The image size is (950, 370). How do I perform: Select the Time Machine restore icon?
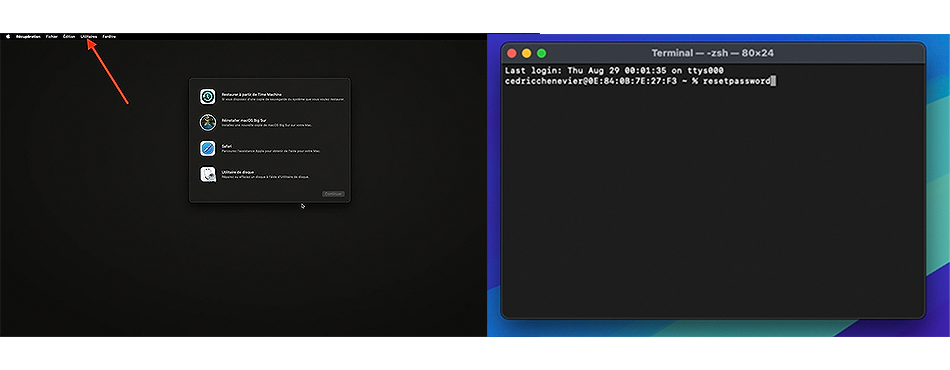(x=208, y=96)
